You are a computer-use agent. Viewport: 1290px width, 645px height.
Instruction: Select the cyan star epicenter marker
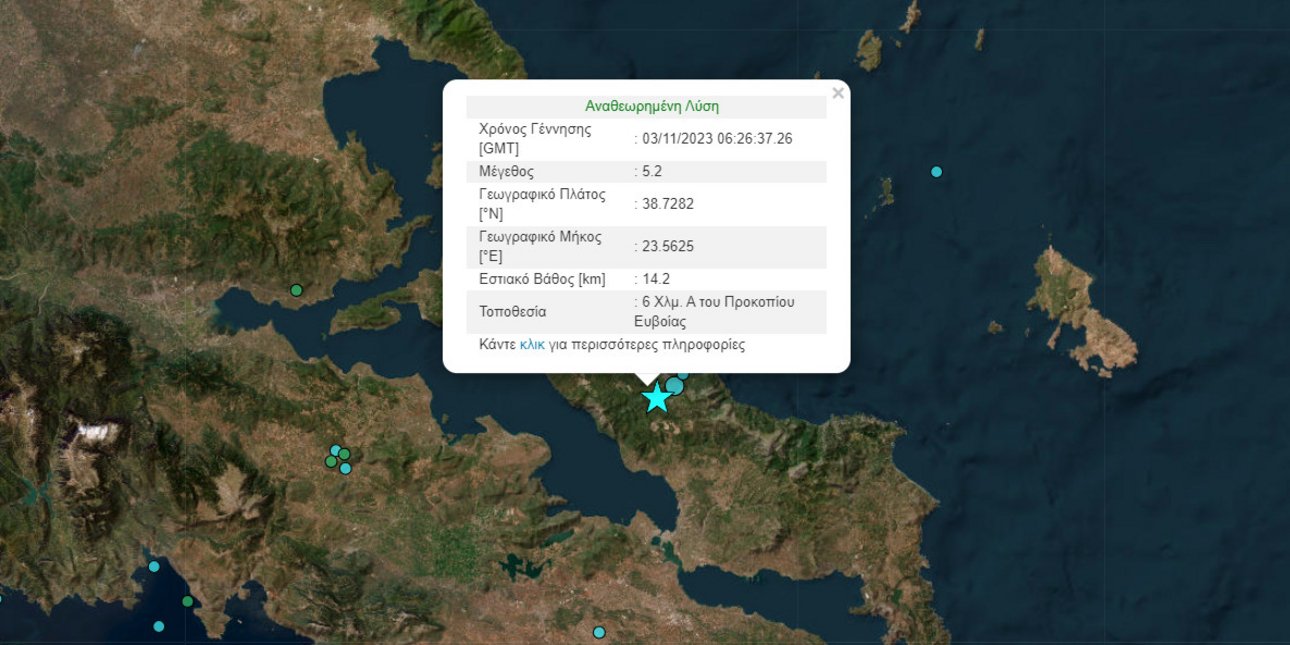(x=657, y=399)
